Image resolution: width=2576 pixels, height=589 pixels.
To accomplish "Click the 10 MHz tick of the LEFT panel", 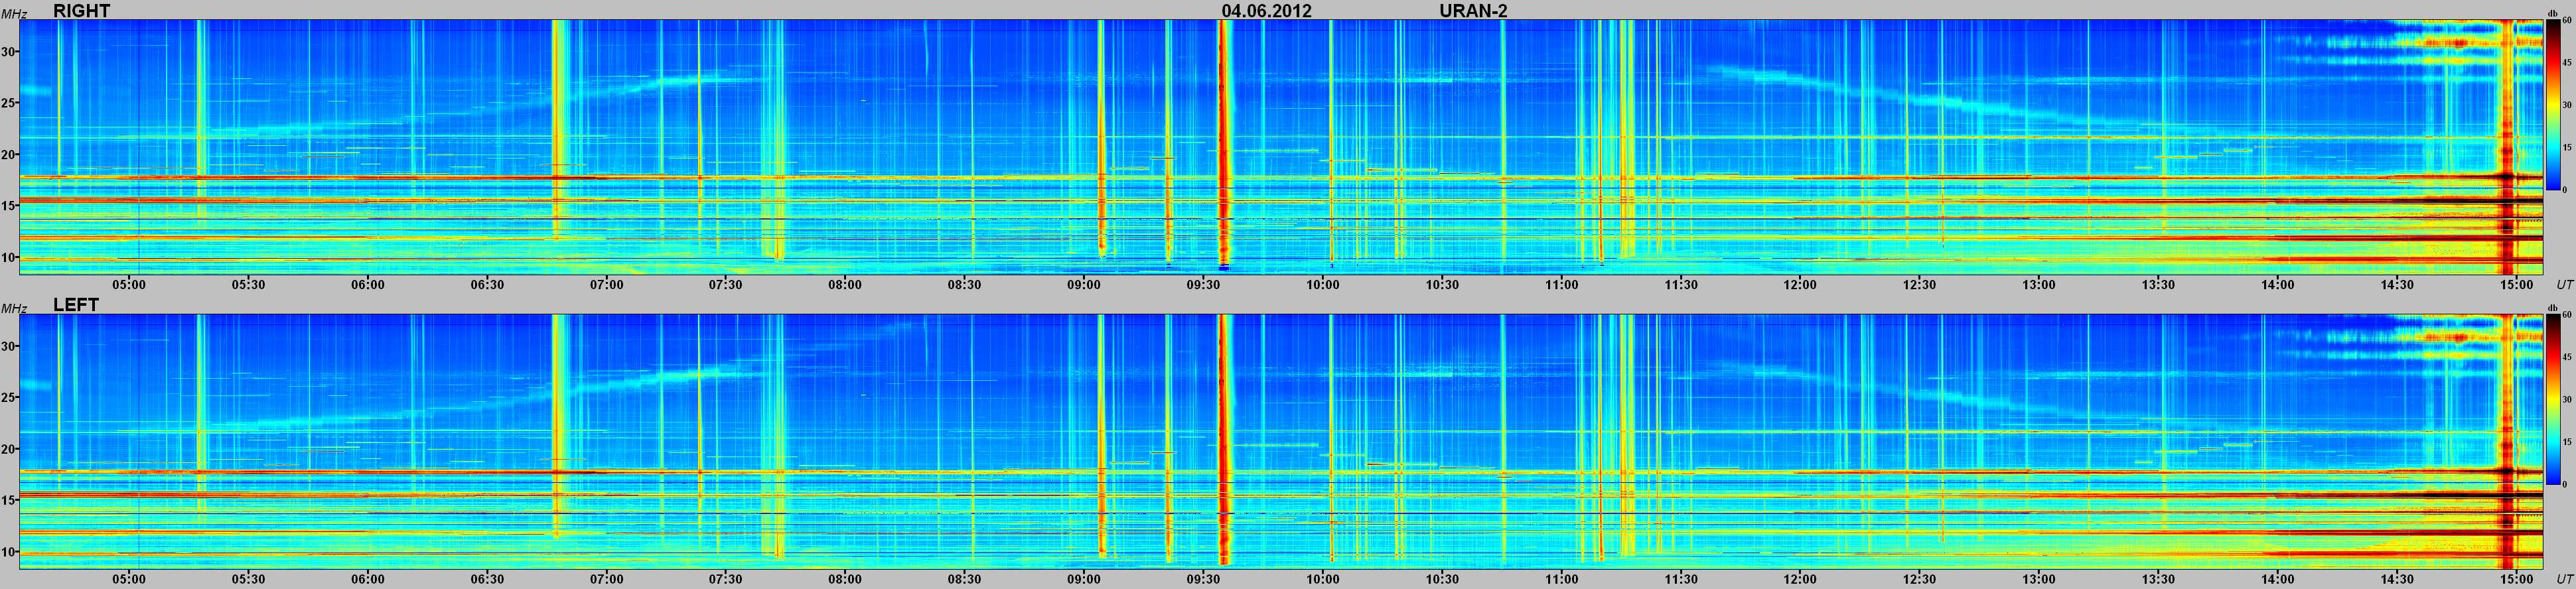I will tap(9, 552).
